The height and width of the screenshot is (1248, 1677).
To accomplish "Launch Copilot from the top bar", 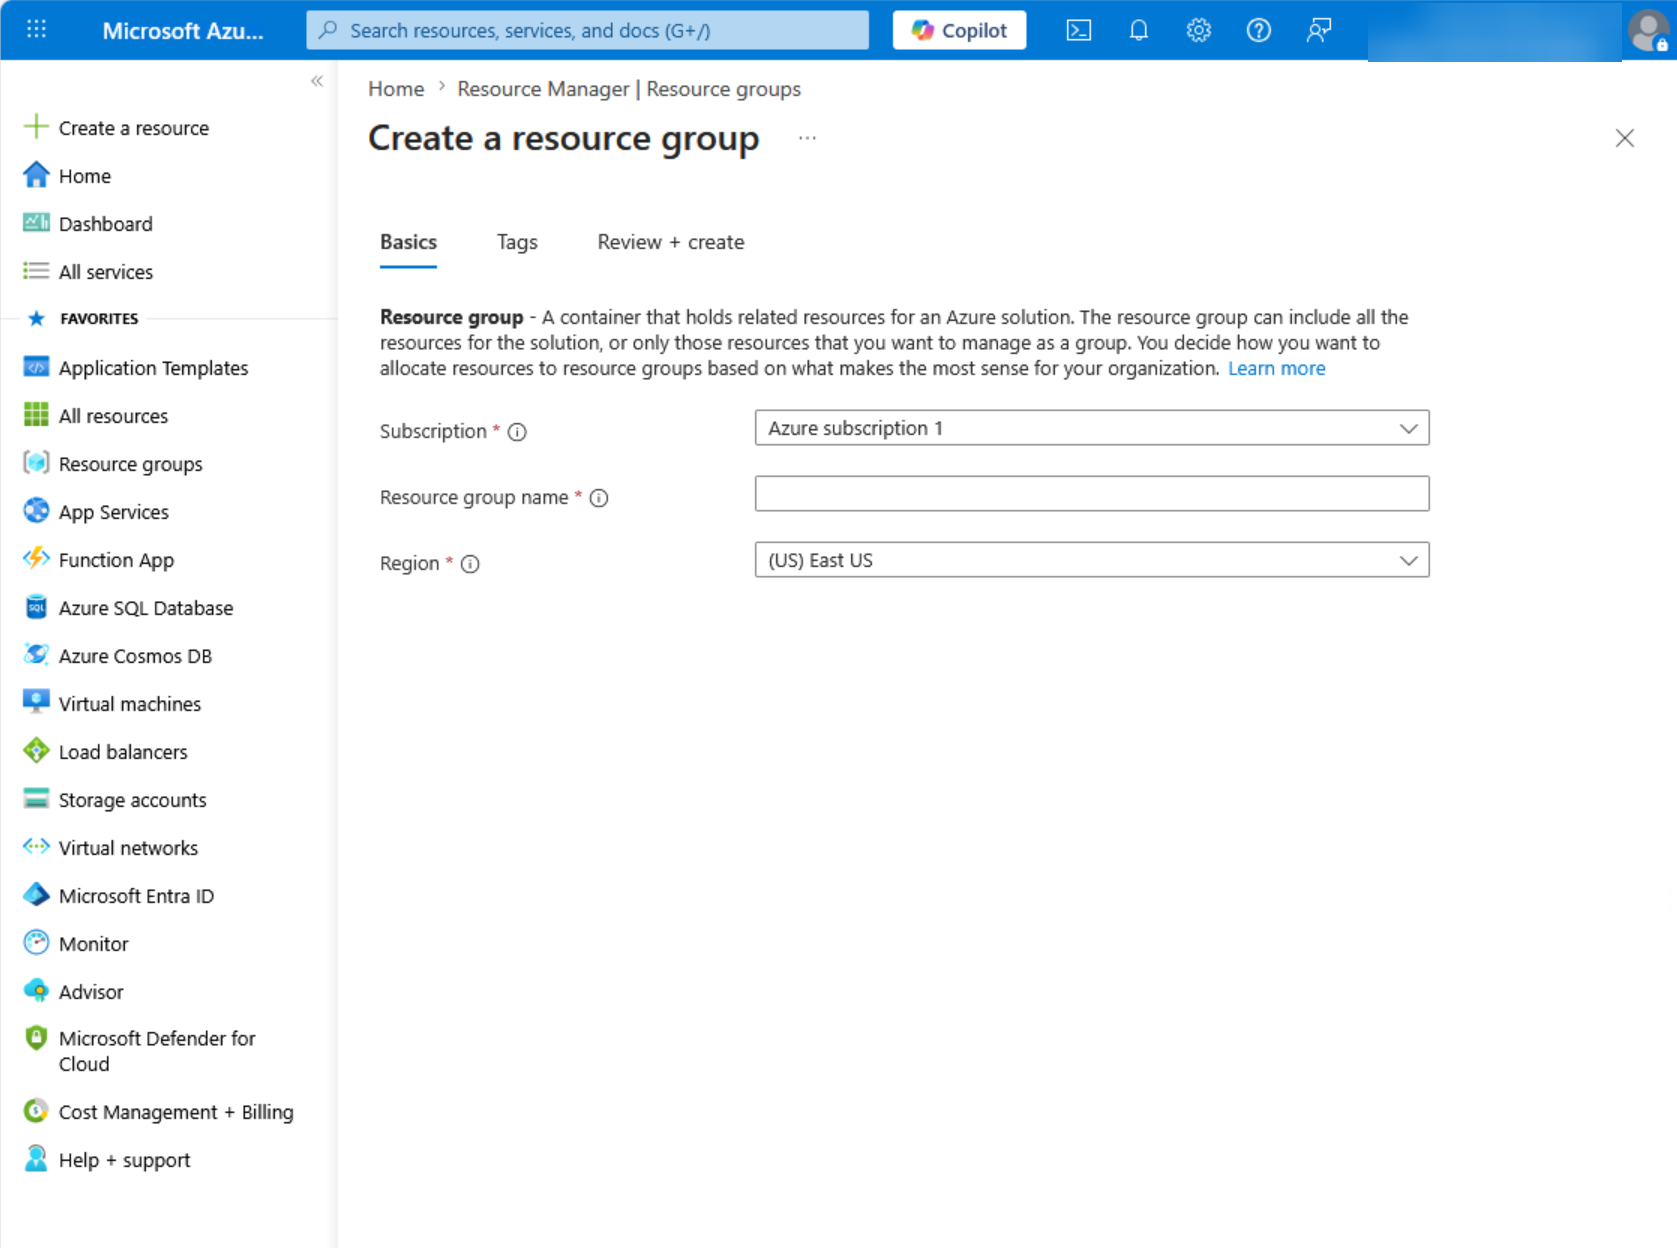I will tap(959, 30).
